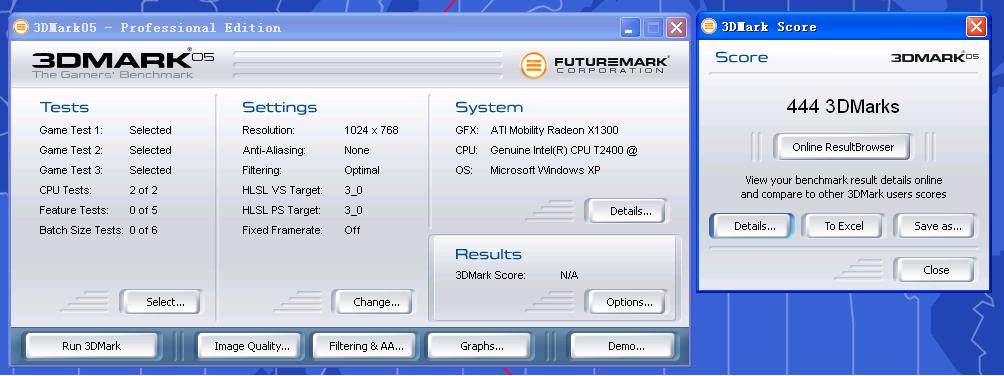Click Filtering 'Optimal' value

click(x=362, y=170)
